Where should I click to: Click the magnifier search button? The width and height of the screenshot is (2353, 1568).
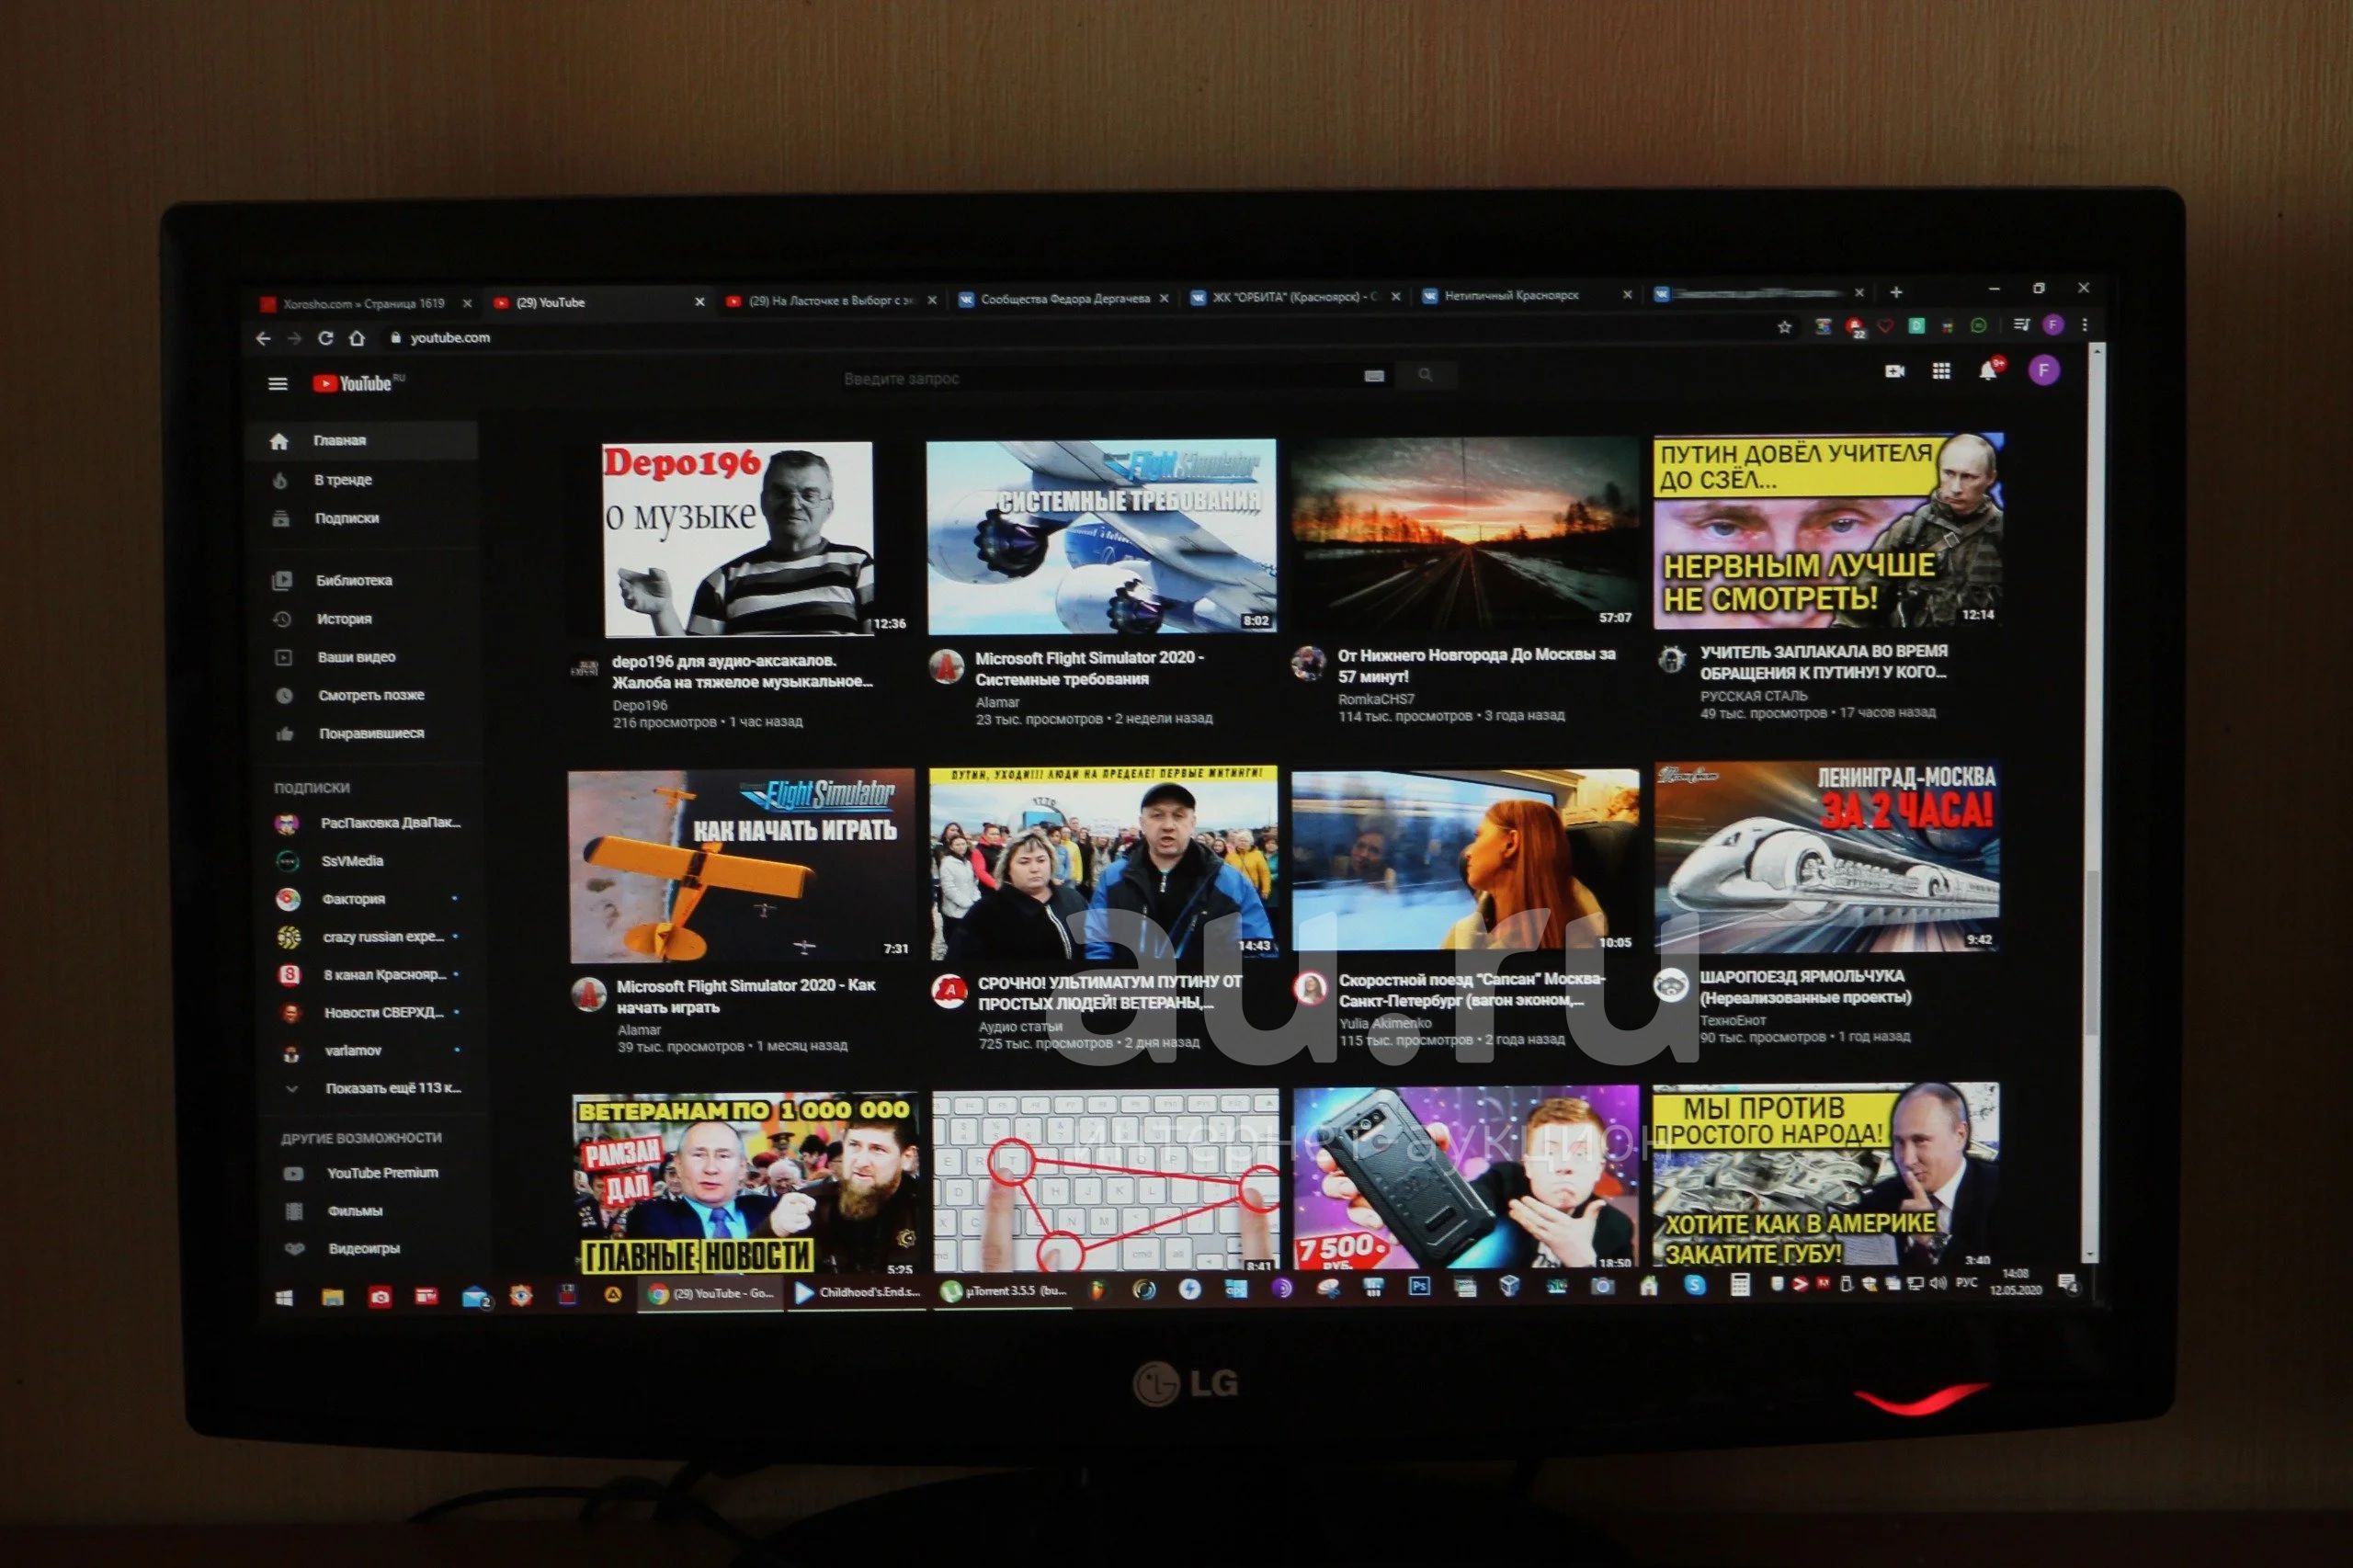[x=1426, y=375]
